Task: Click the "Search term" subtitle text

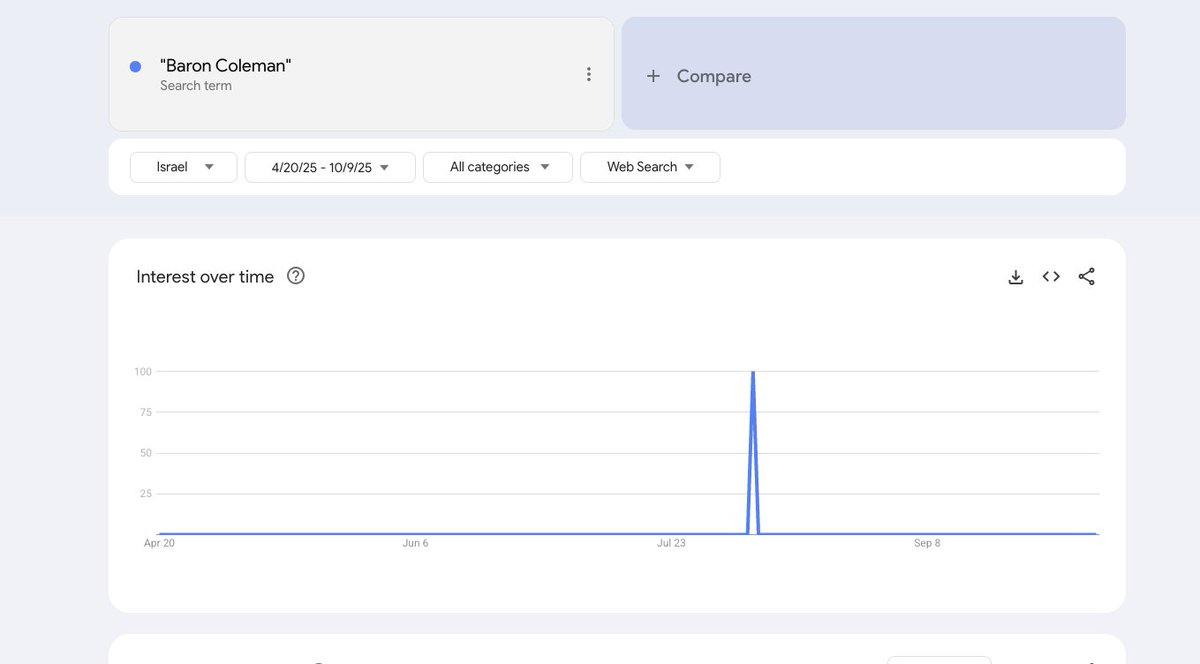Action: point(196,86)
